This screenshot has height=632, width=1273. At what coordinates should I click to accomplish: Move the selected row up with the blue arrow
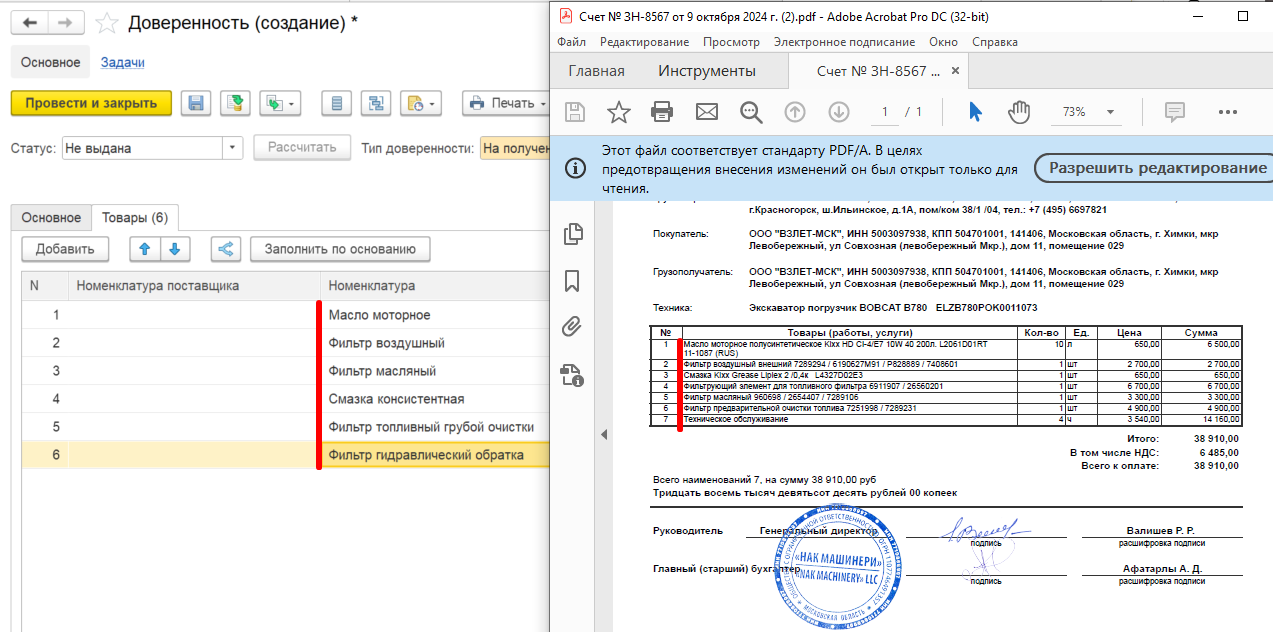143,249
